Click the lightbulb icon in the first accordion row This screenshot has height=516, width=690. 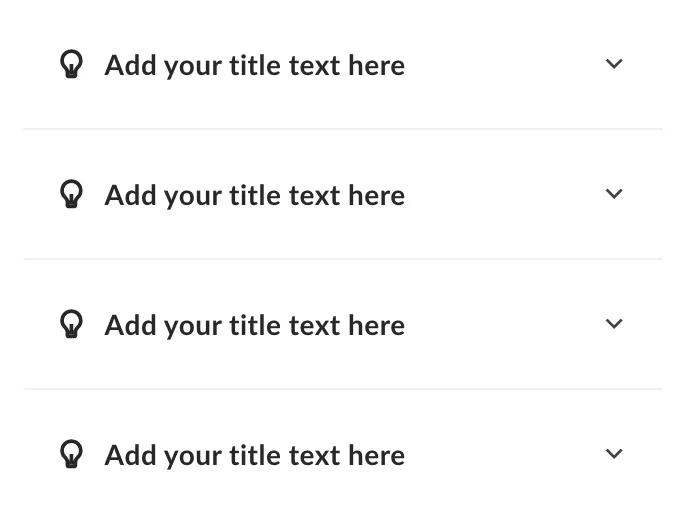pyautogui.click(x=71, y=65)
